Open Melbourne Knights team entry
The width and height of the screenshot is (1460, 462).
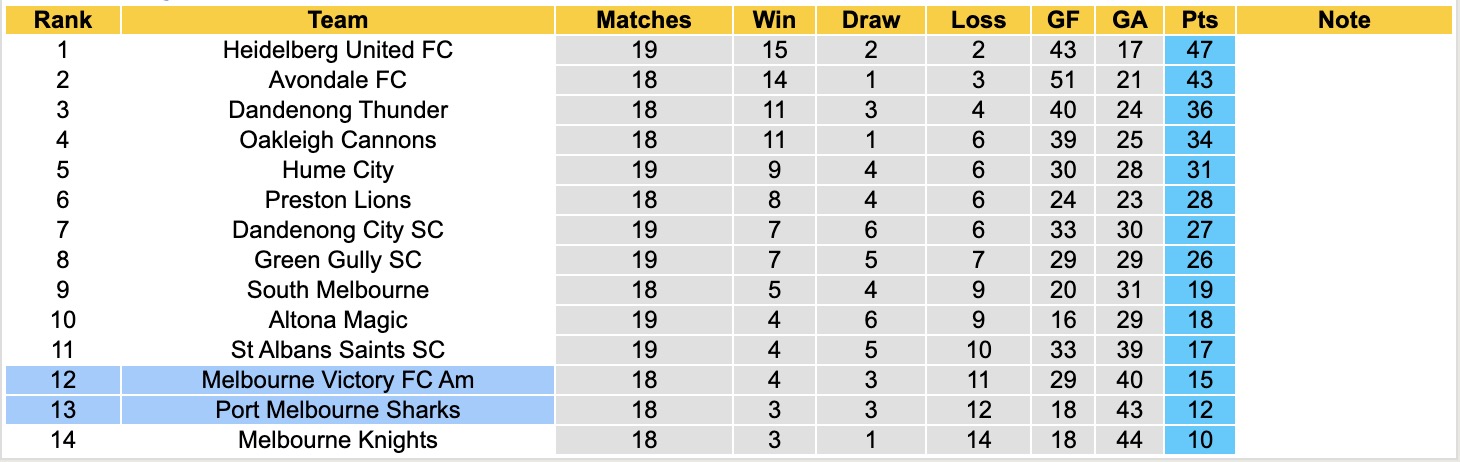coord(337,440)
